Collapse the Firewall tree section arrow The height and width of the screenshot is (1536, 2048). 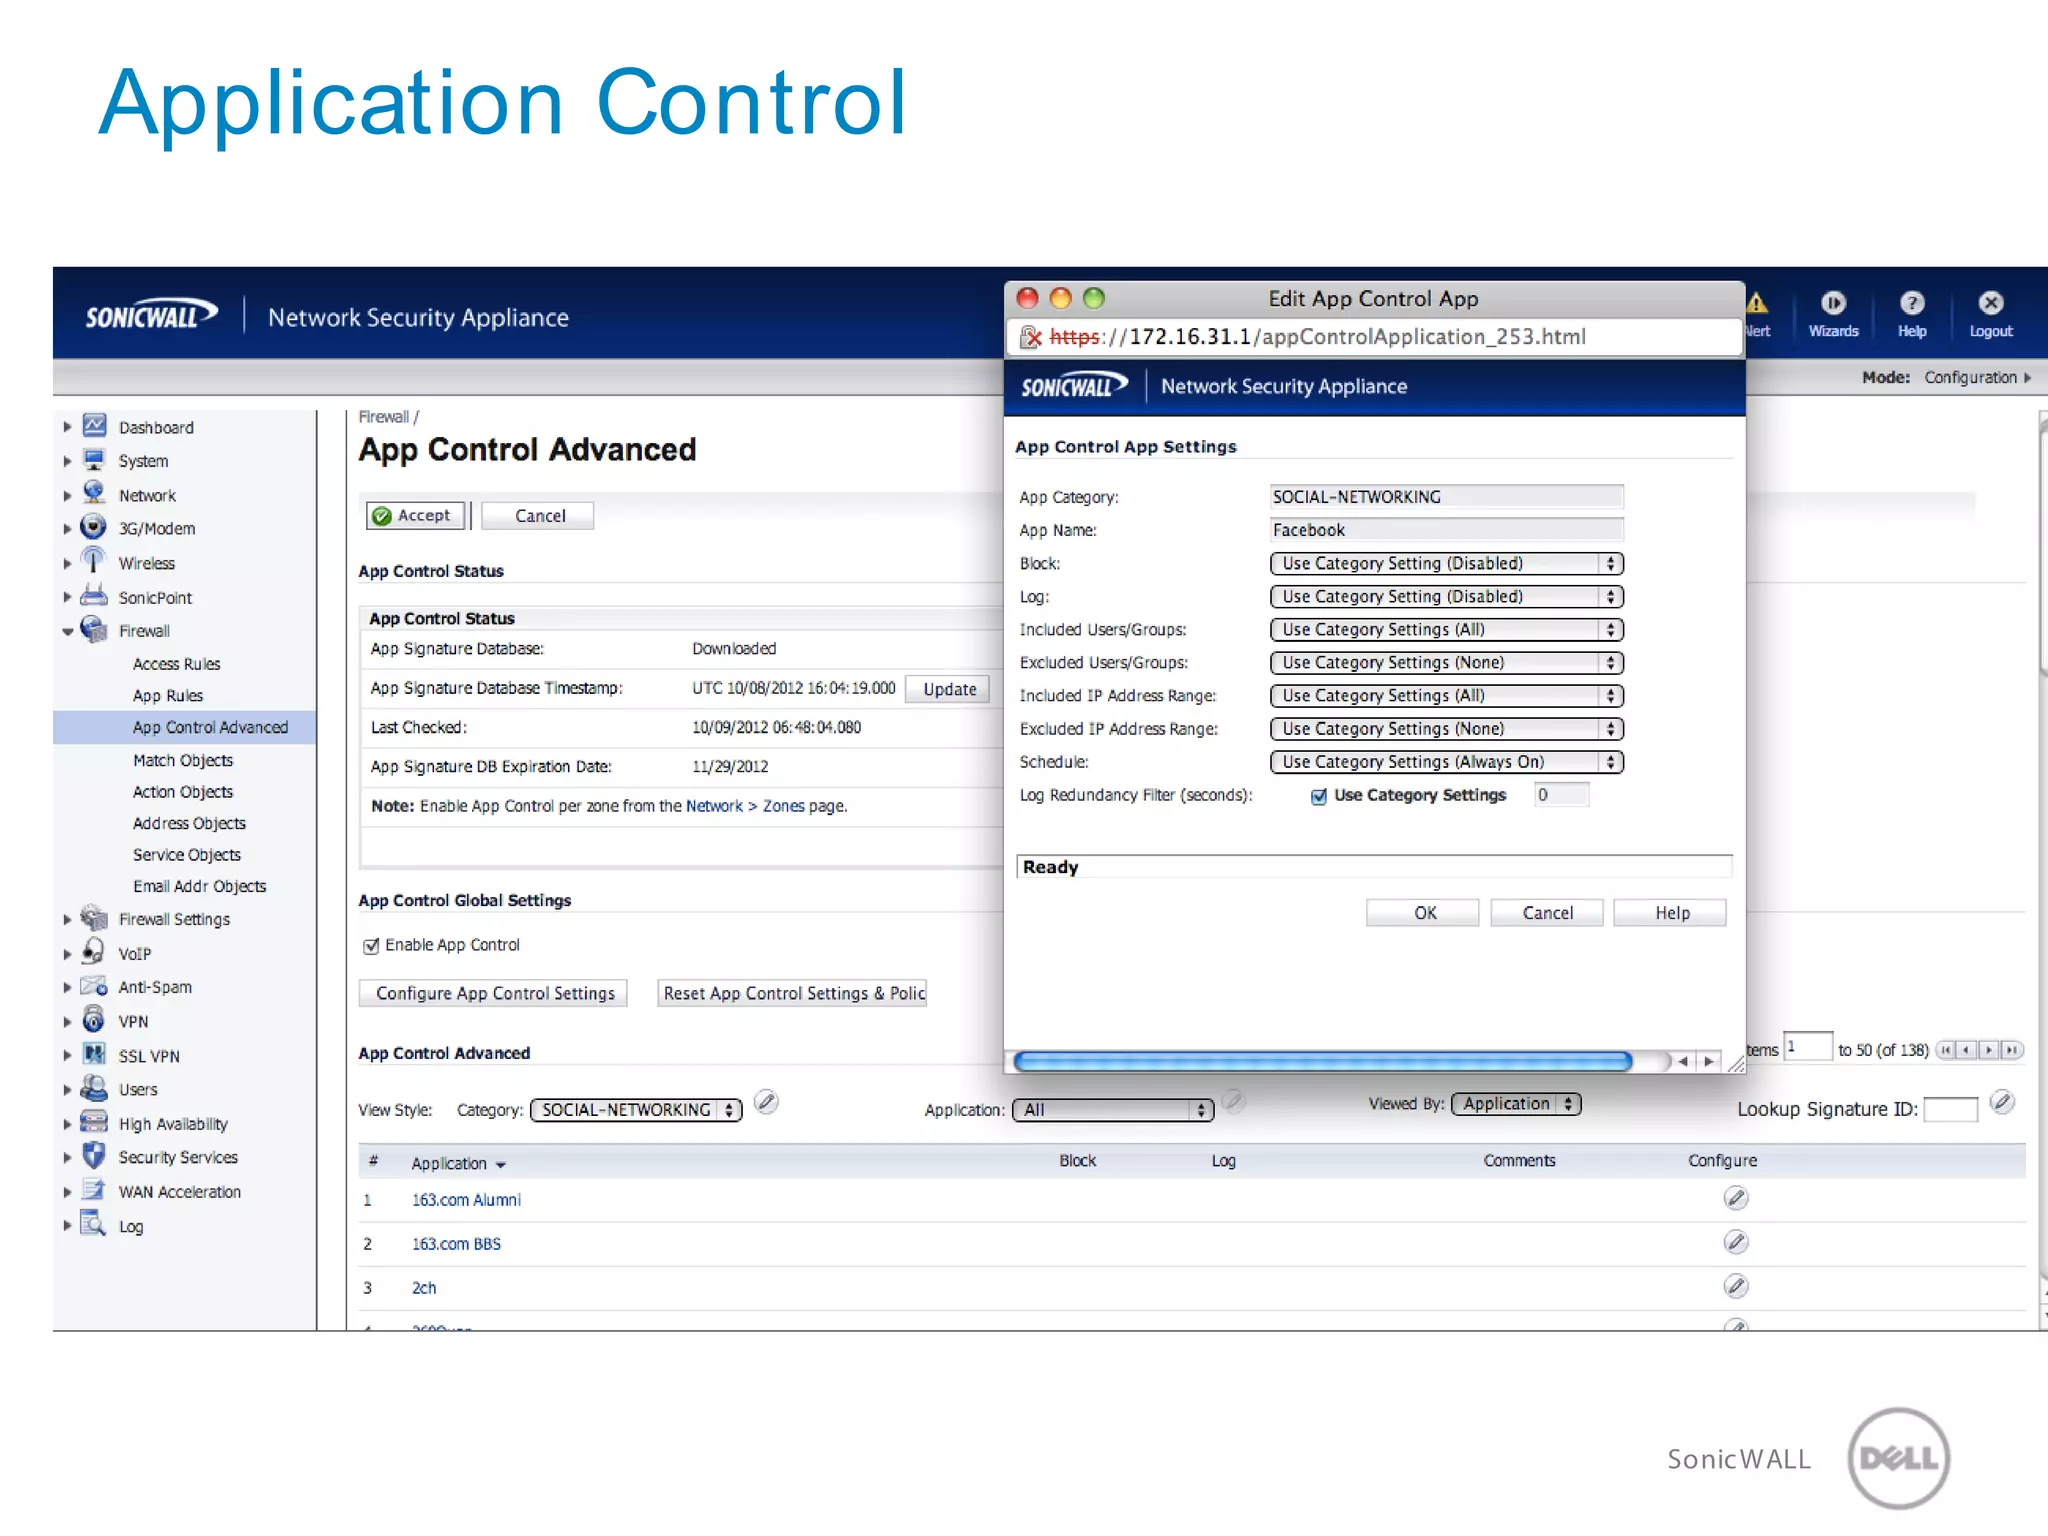point(67,631)
